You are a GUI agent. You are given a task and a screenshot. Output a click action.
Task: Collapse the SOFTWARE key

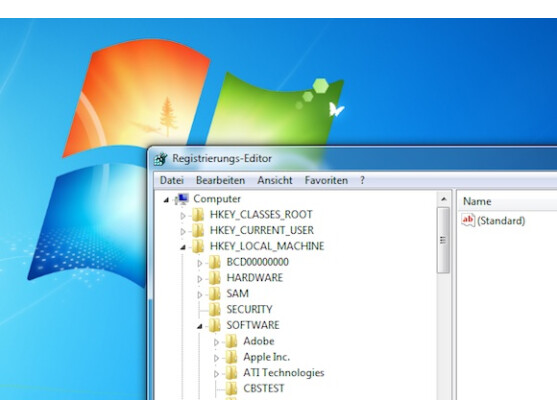click(199, 326)
